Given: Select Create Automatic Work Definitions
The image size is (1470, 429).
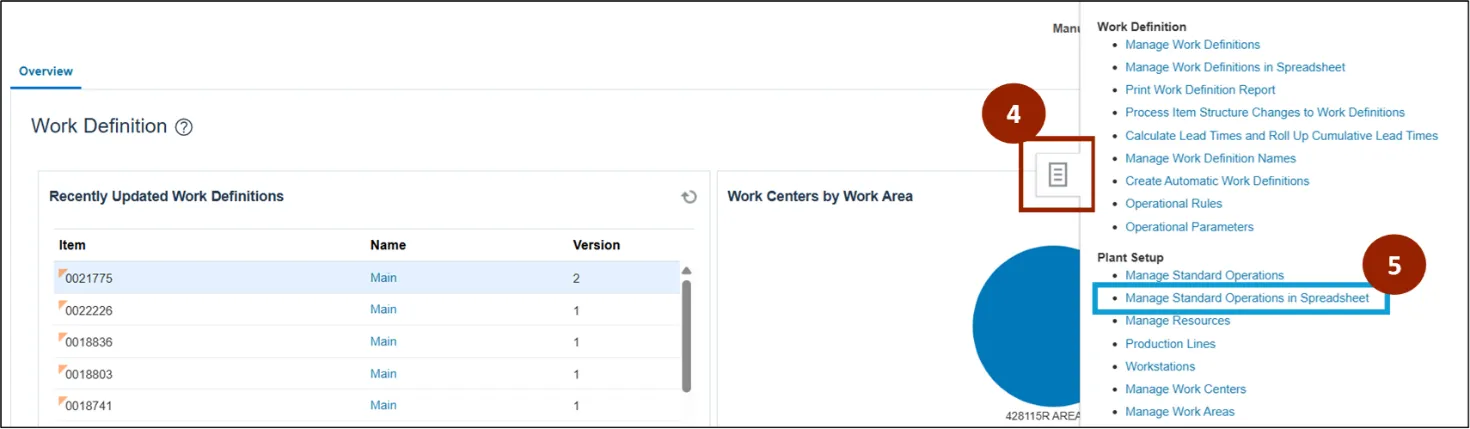Looking at the screenshot, I should click(1217, 181).
